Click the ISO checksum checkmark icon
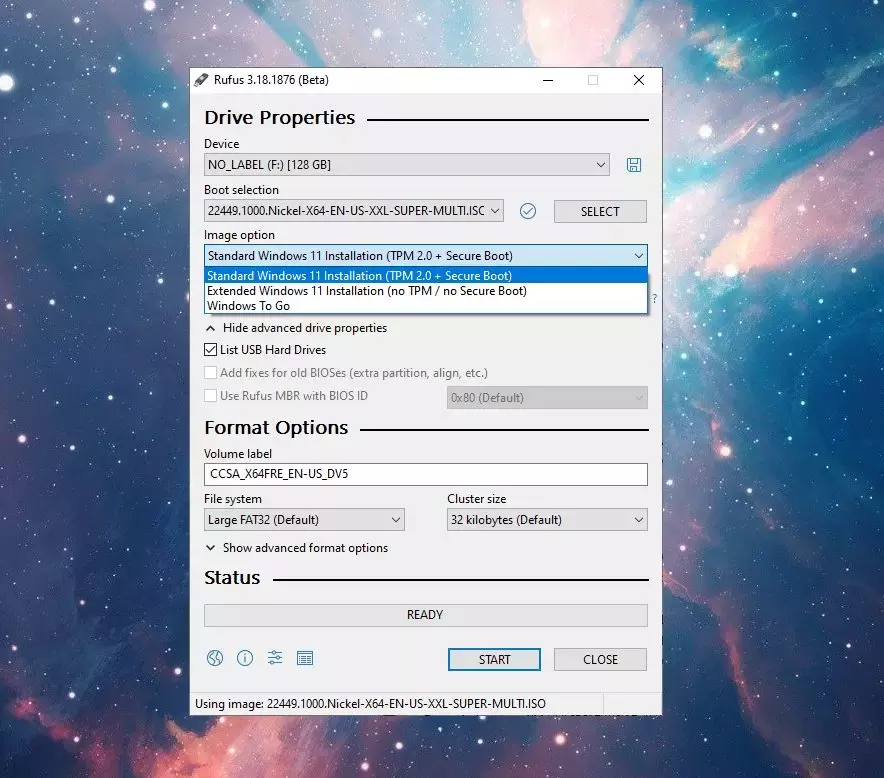 (528, 211)
